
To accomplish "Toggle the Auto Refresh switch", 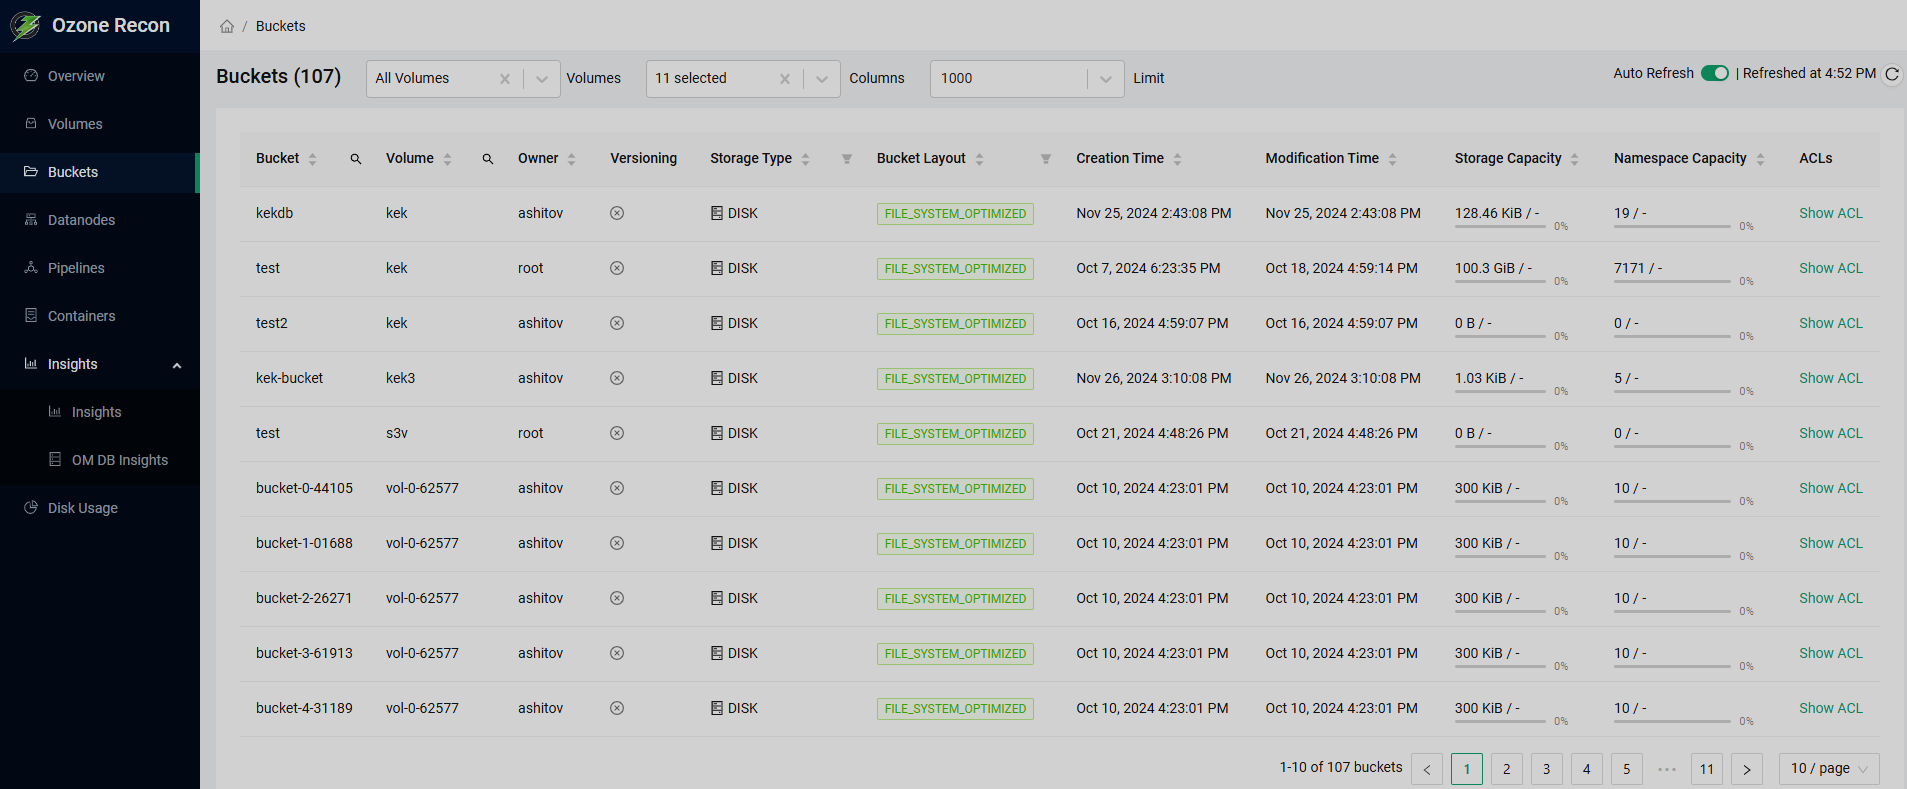I will [1715, 73].
